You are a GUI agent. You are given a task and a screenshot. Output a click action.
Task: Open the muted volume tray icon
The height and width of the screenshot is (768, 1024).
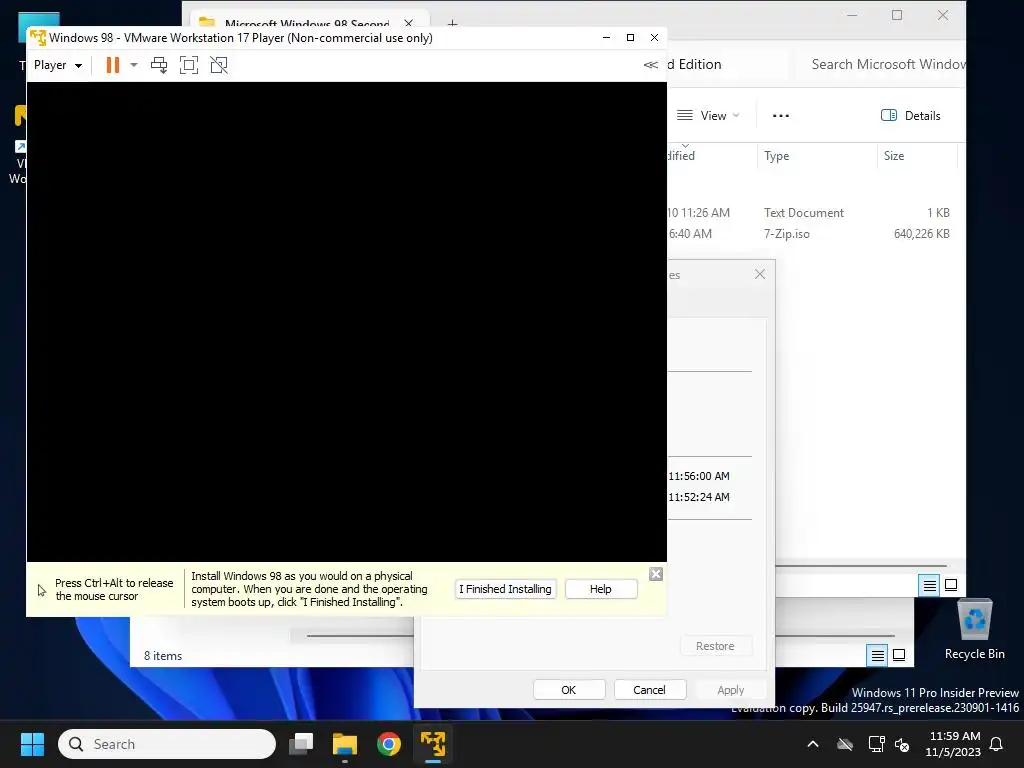902,744
